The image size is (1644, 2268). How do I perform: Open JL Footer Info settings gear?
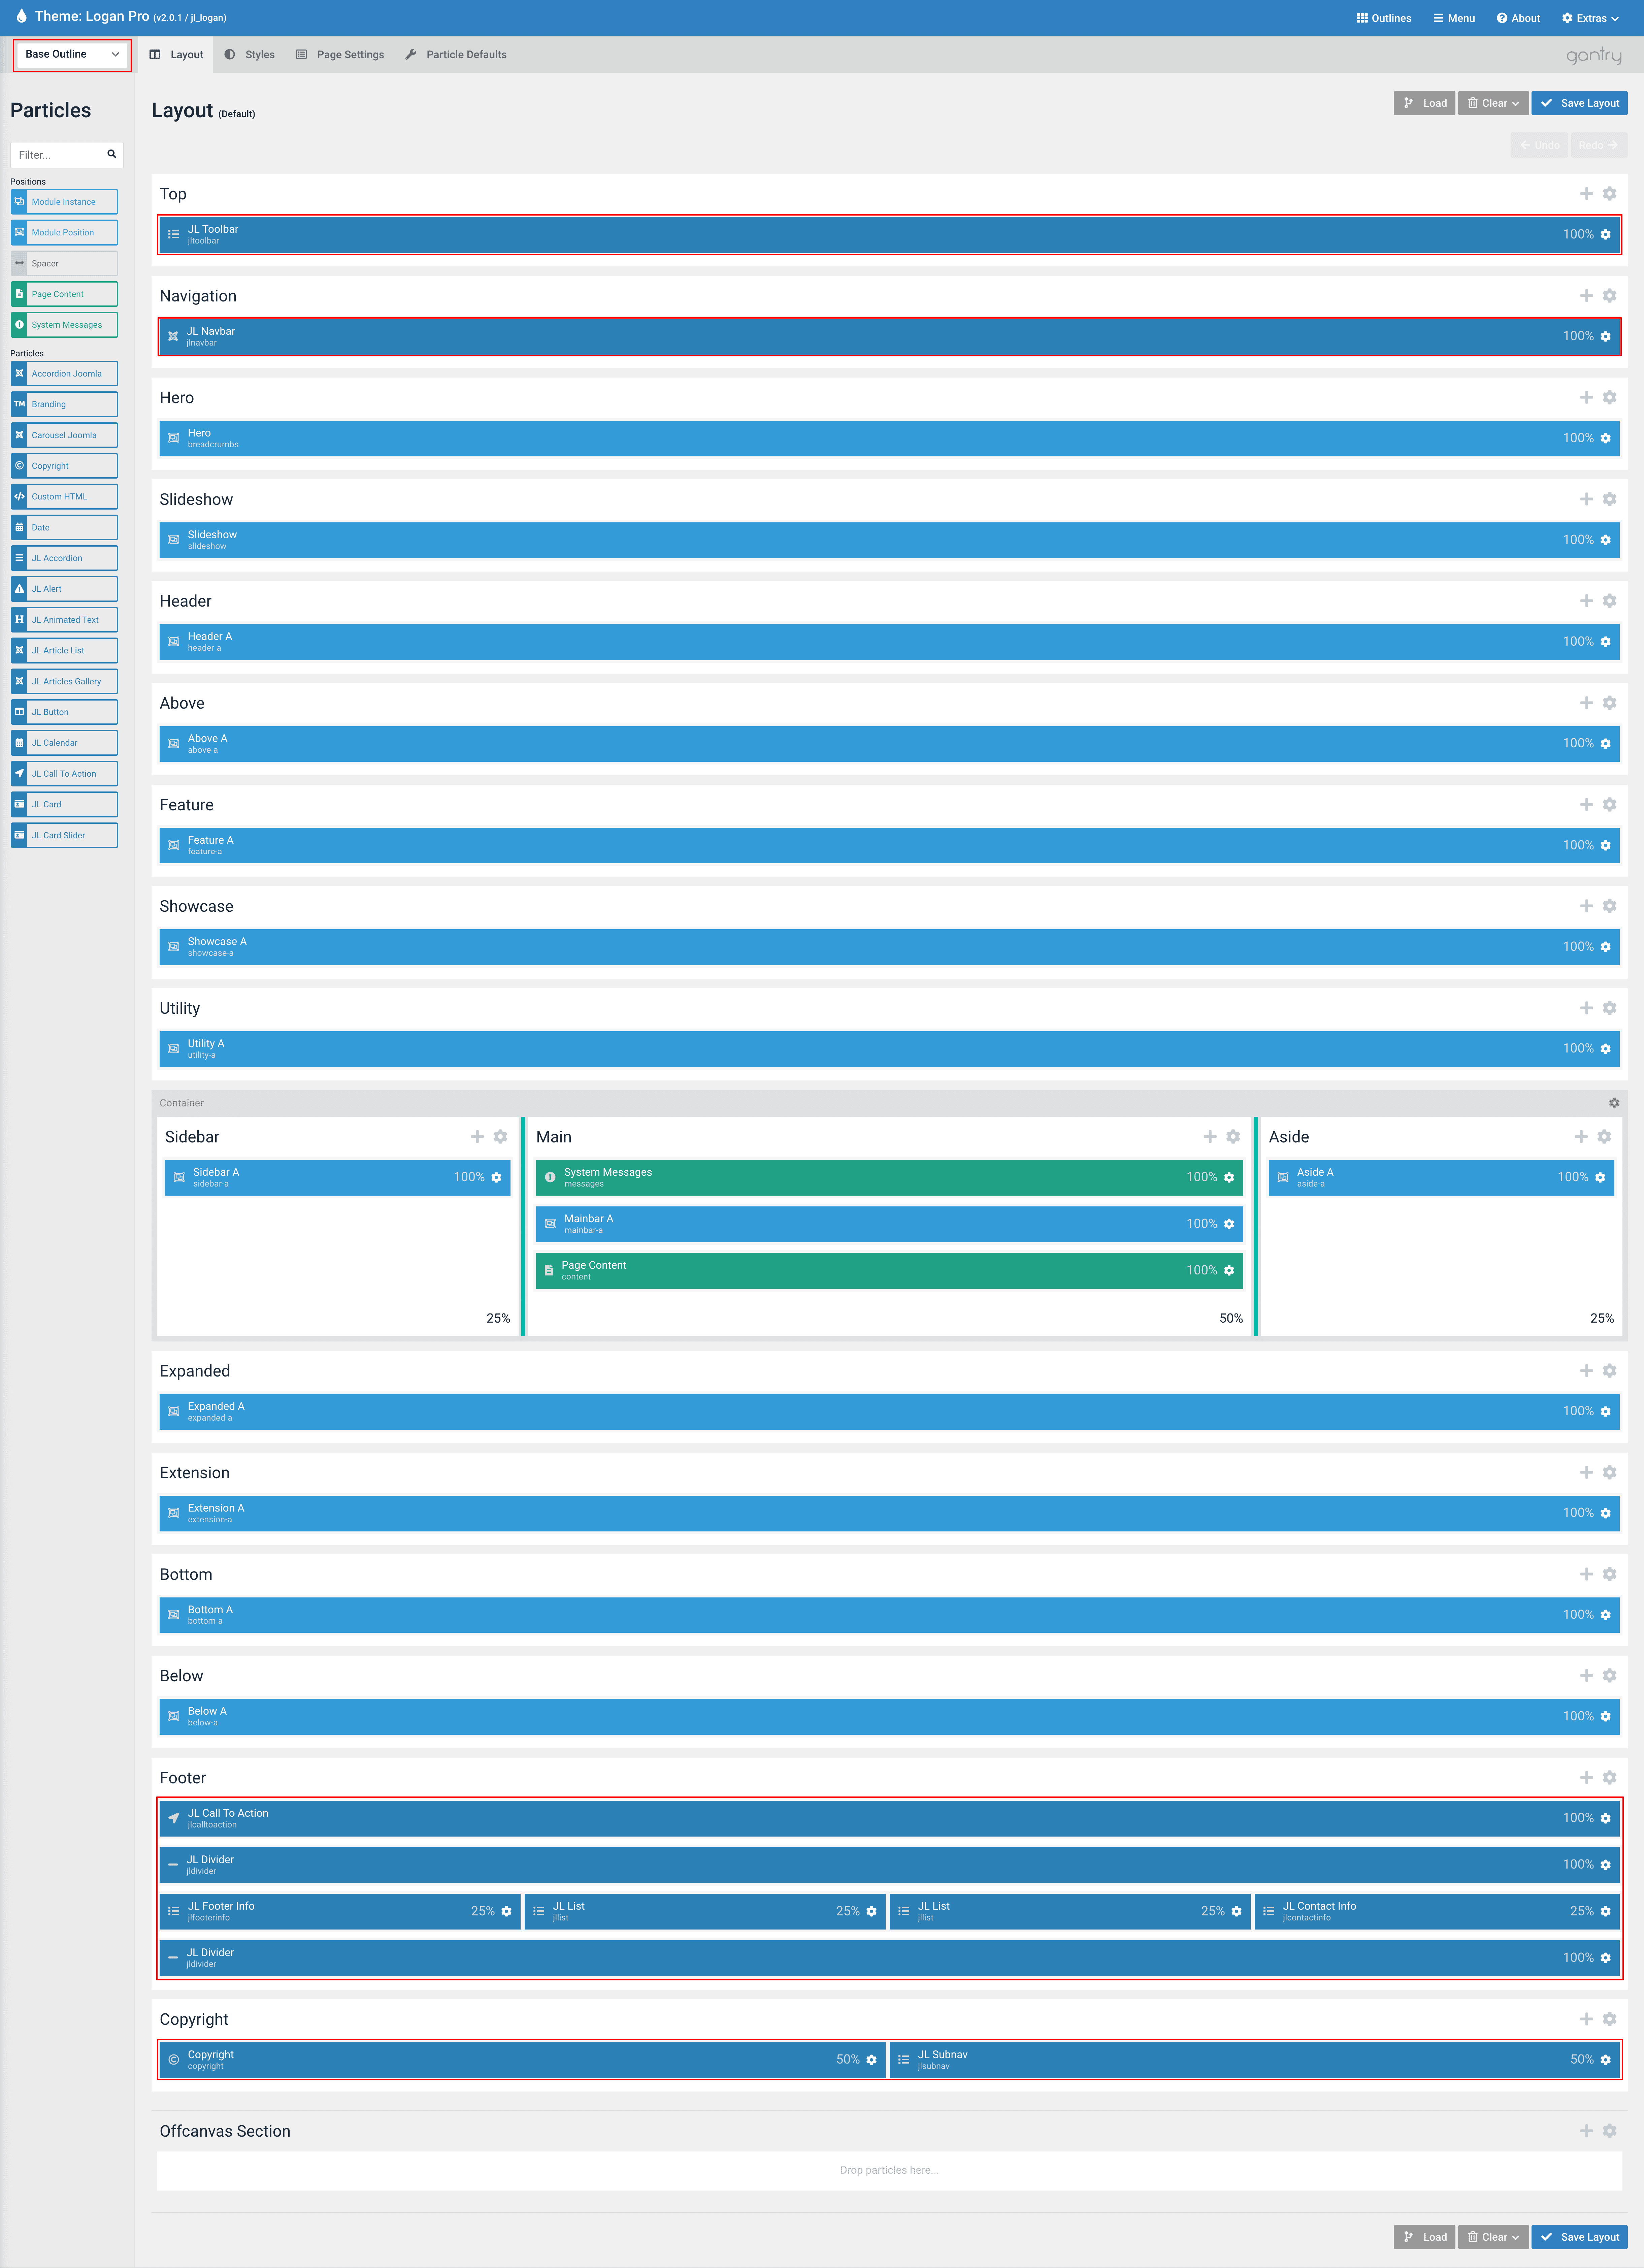pyautogui.click(x=506, y=1912)
